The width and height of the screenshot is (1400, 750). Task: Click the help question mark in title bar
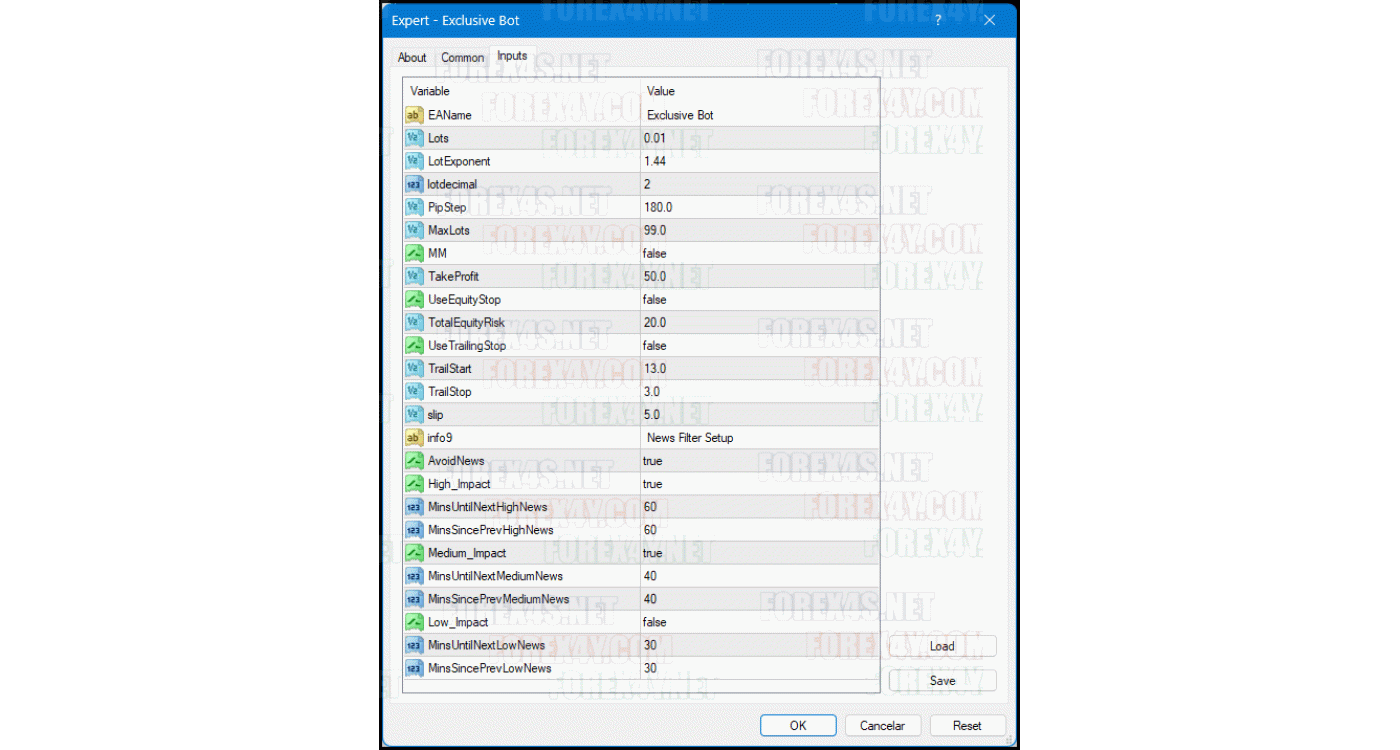point(938,20)
